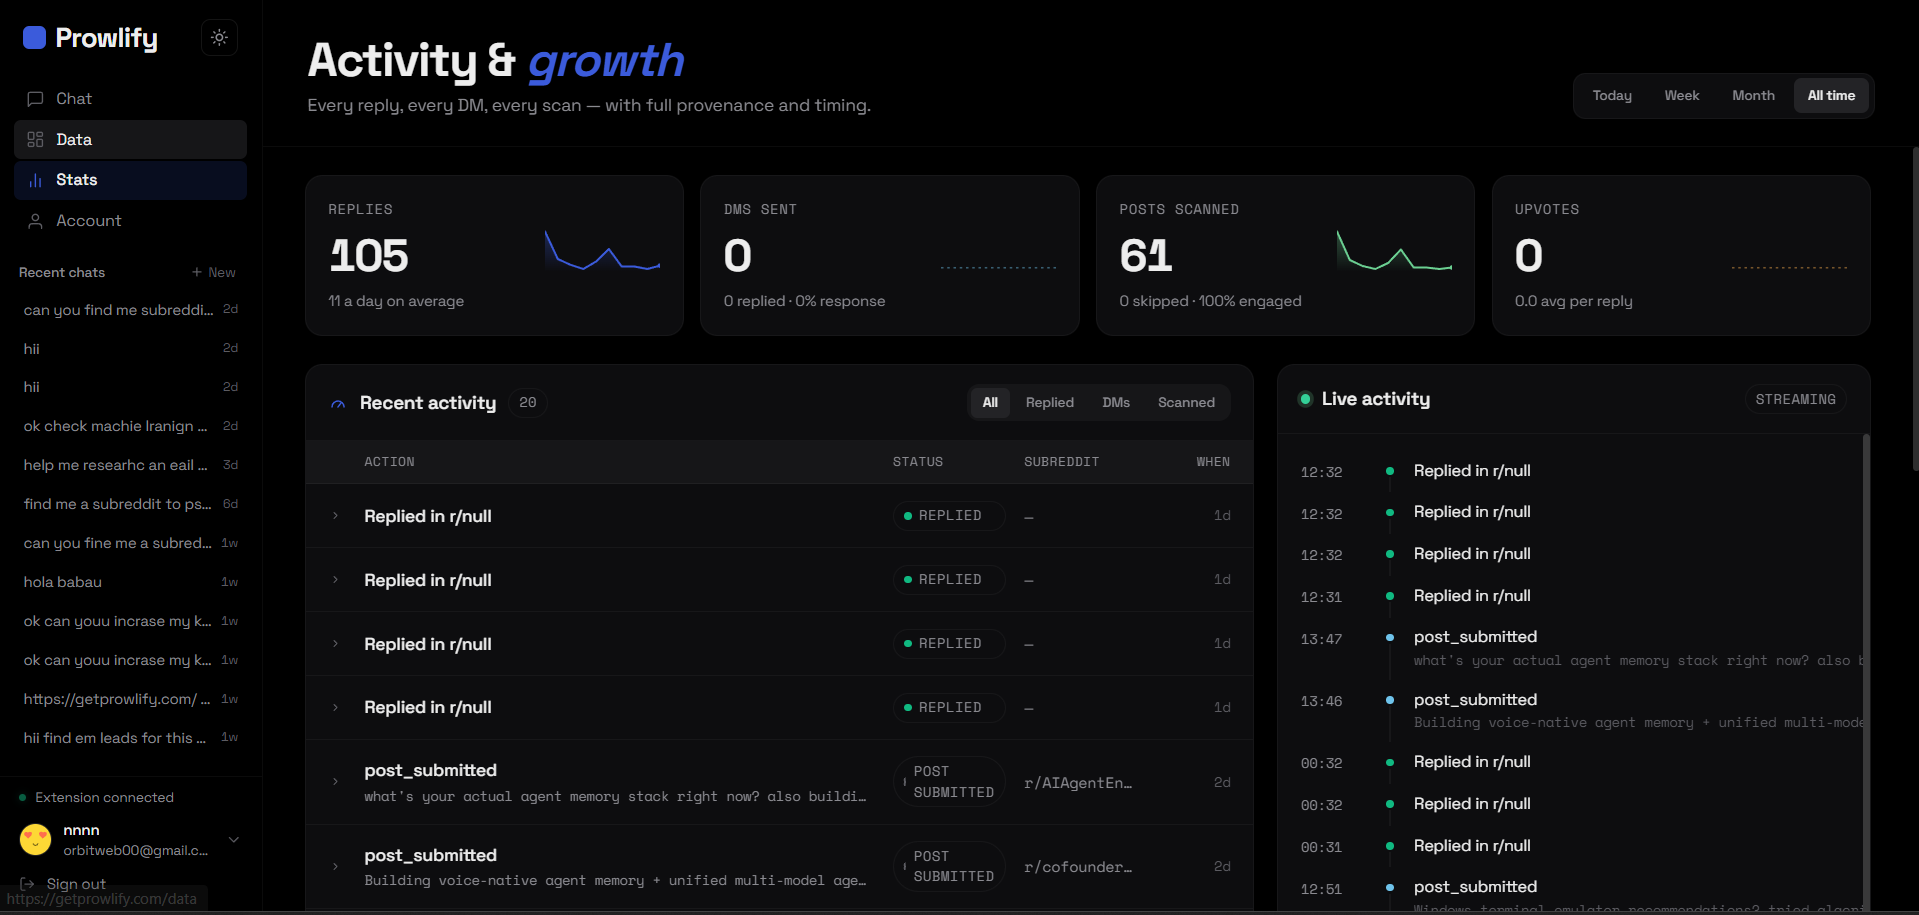This screenshot has height=915, width=1919.
Task: Open chat 'find me a subreddit to ps...'
Action: pos(130,504)
